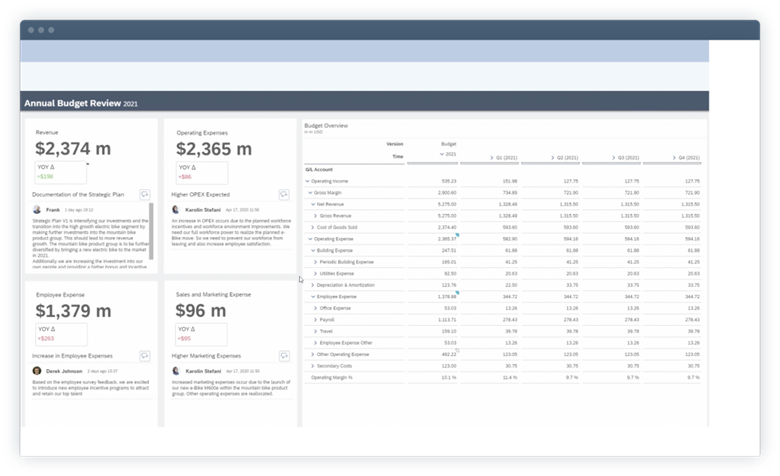
Task: Click the Karolin Stefani name in OPEX comment
Action: click(x=205, y=211)
